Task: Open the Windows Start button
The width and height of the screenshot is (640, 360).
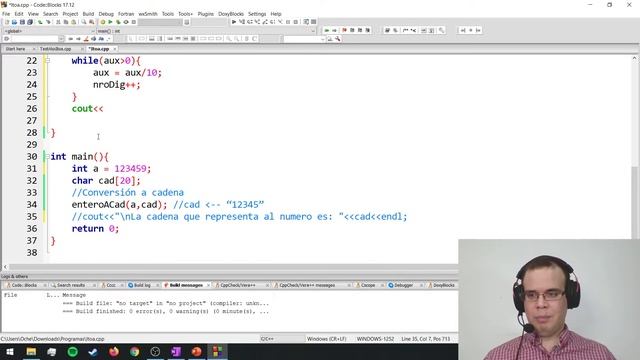Action: tap(9, 352)
